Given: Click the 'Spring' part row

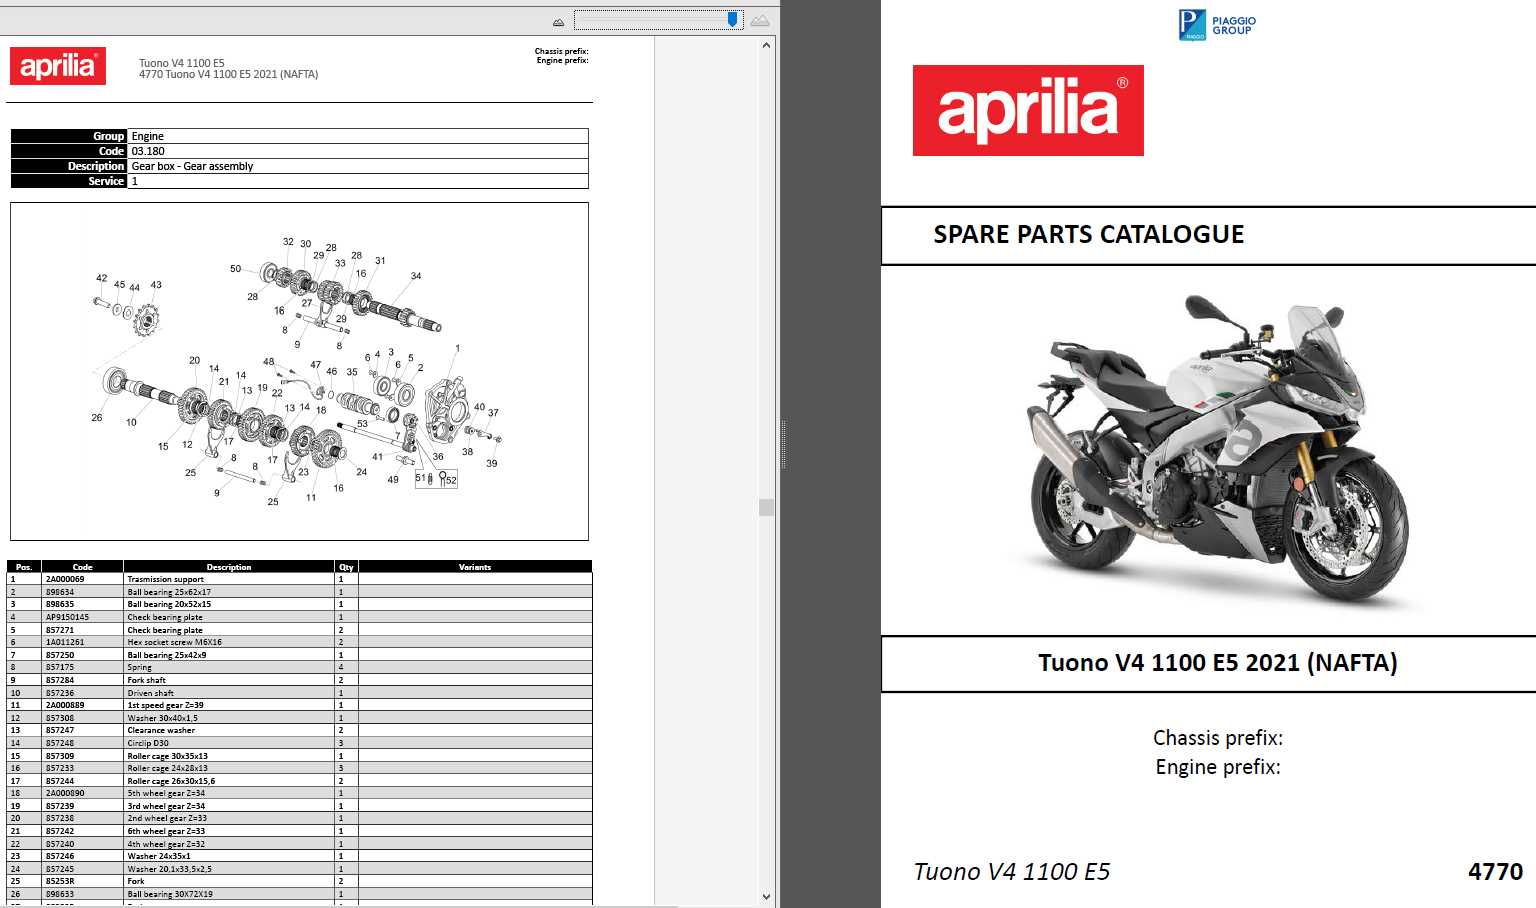Looking at the screenshot, I should point(300,667).
